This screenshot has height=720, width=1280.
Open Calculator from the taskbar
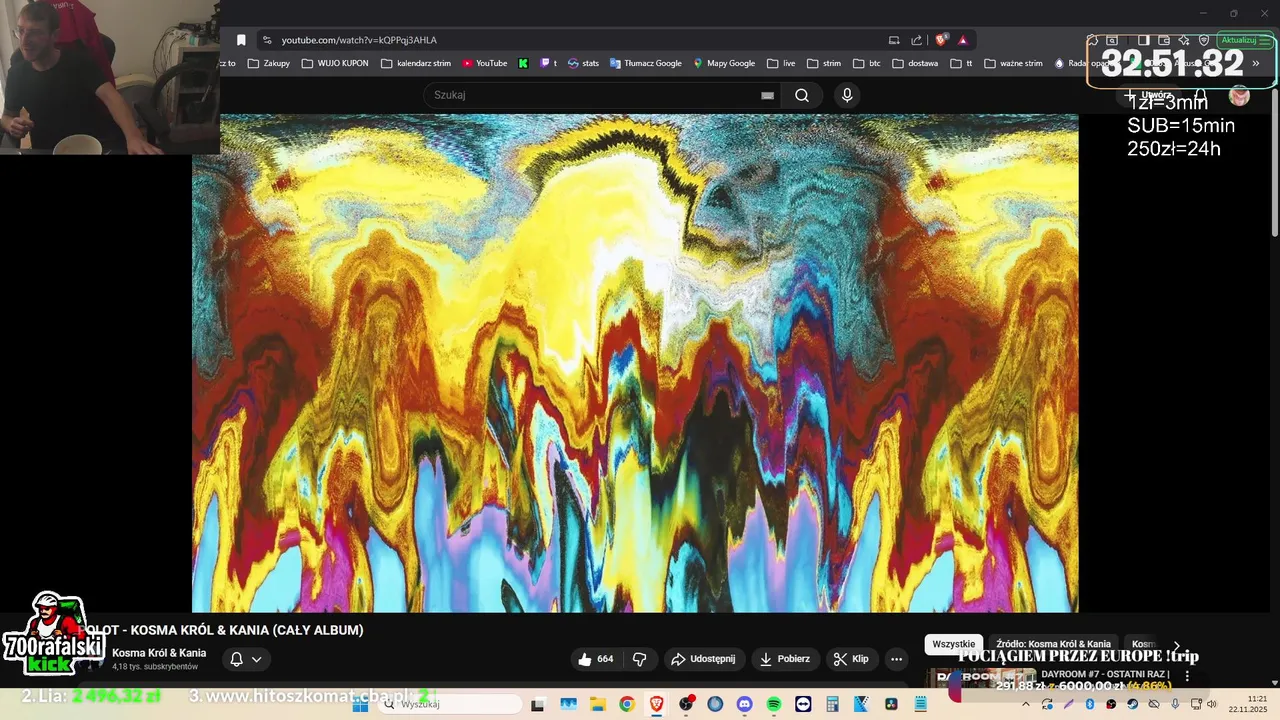coord(833,704)
